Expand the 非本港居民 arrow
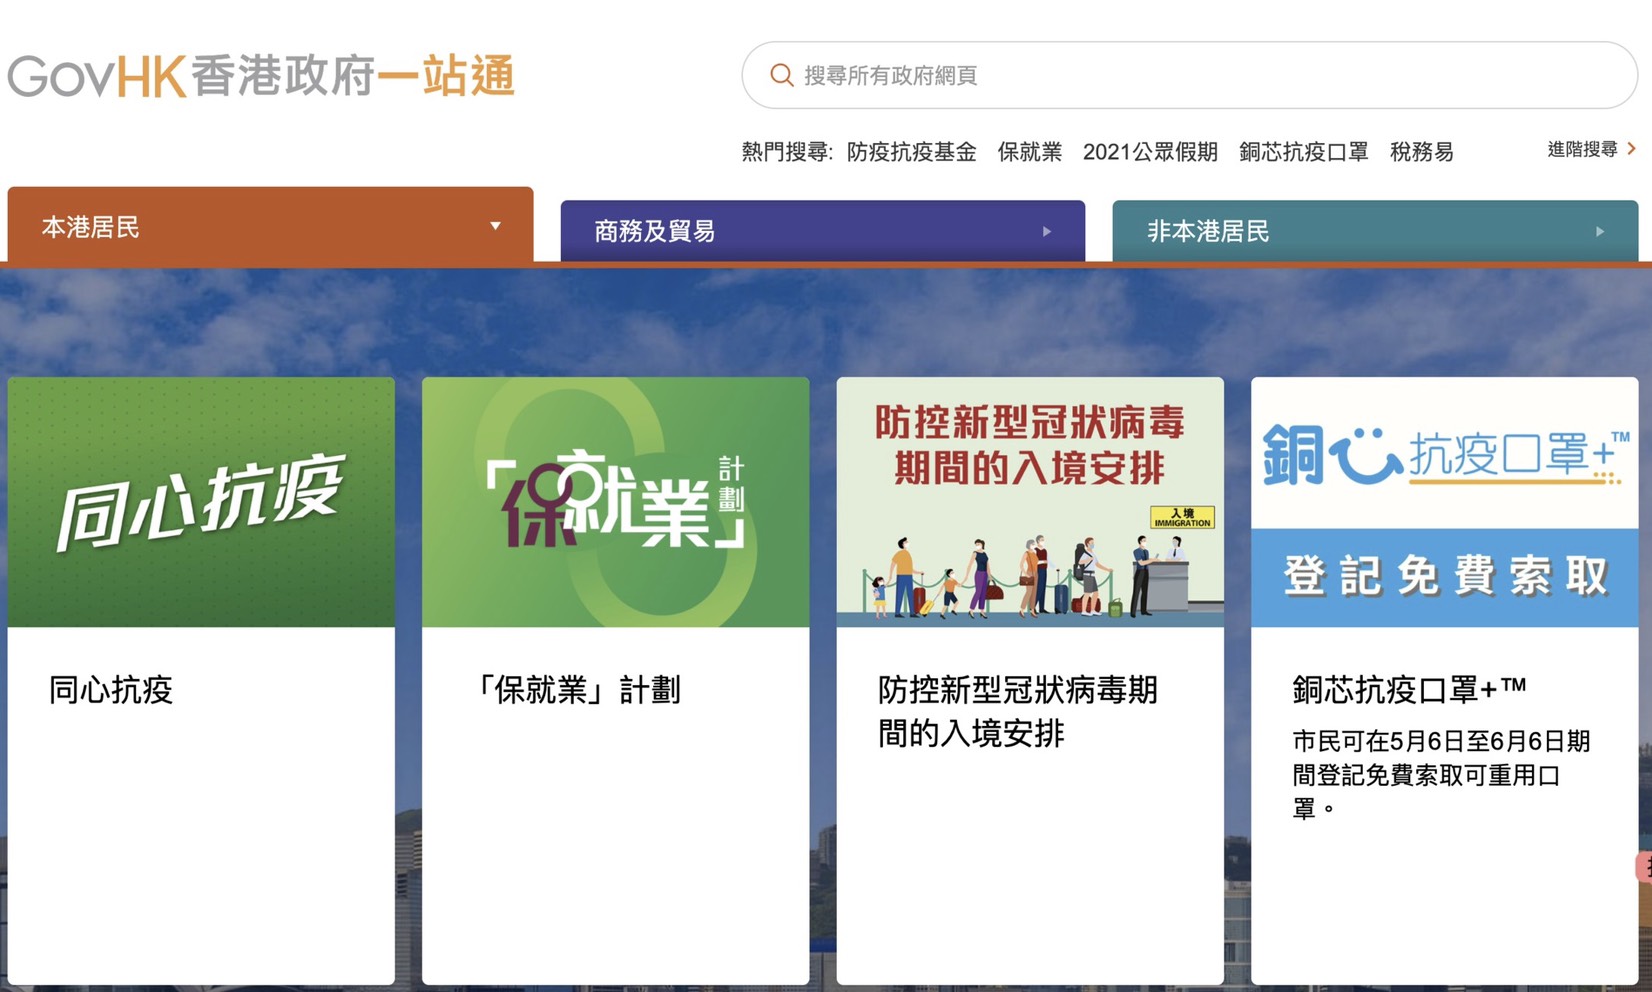This screenshot has height=992, width=1652. [x=1600, y=231]
